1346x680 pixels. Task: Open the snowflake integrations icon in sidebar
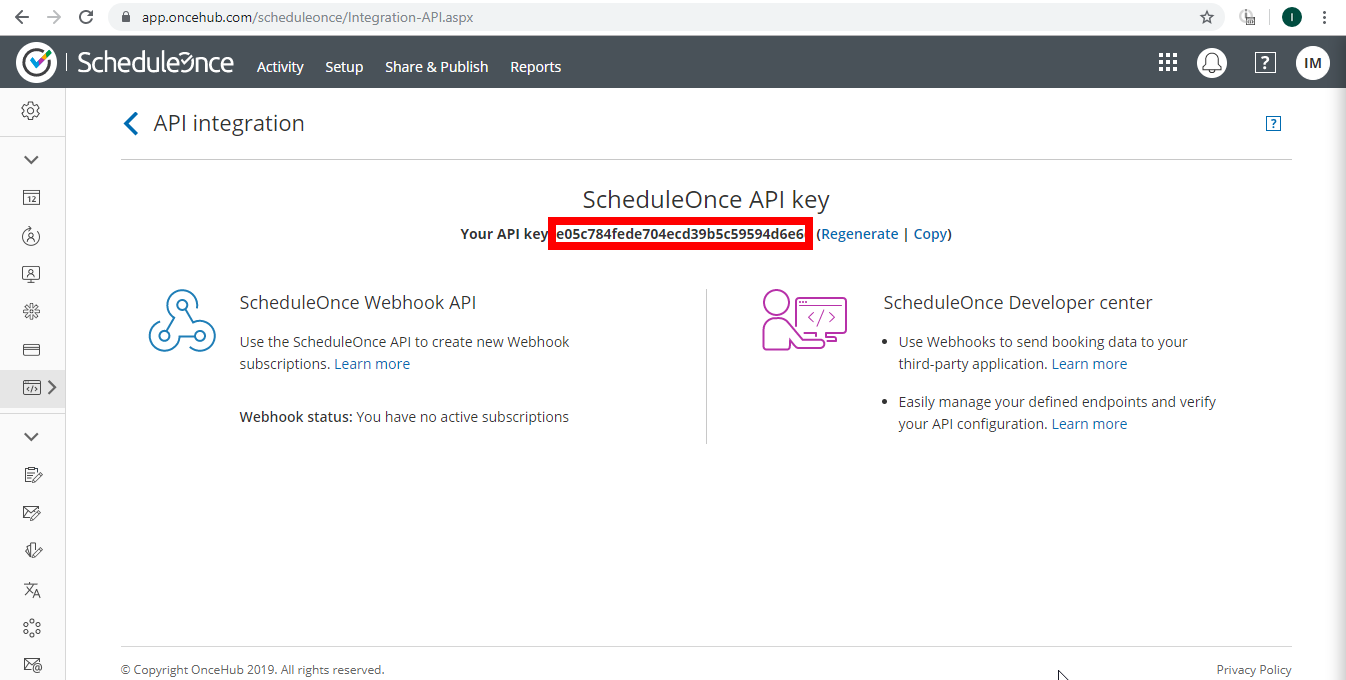[32, 312]
